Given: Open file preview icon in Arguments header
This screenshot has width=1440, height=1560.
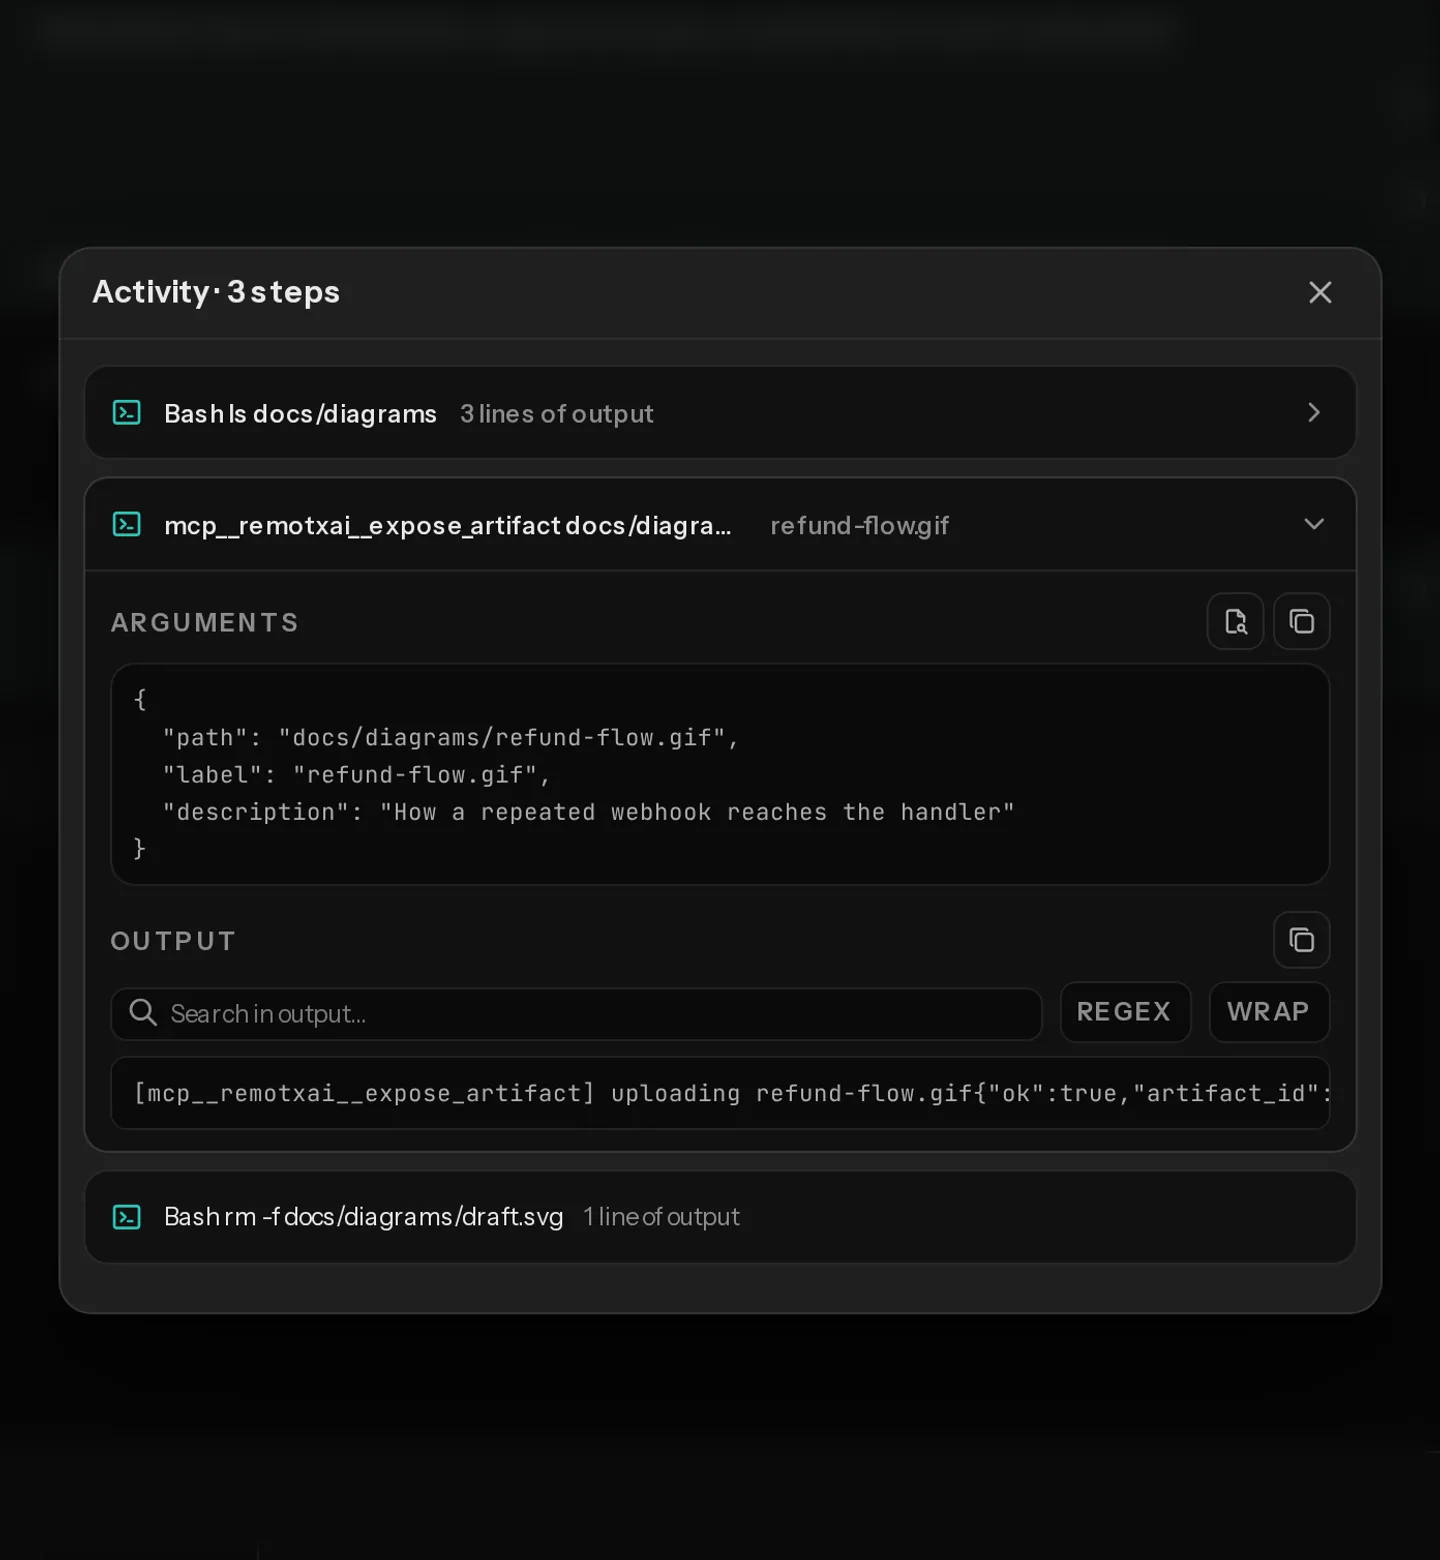Looking at the screenshot, I should (x=1236, y=622).
